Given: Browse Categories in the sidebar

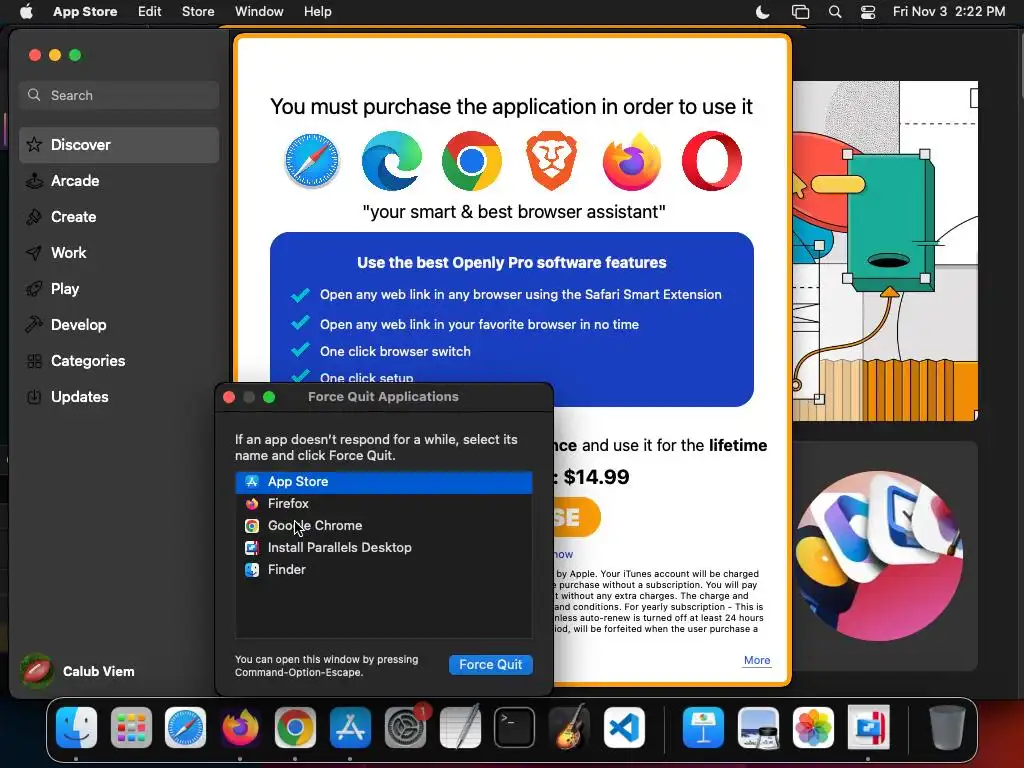Looking at the screenshot, I should click(119, 360).
